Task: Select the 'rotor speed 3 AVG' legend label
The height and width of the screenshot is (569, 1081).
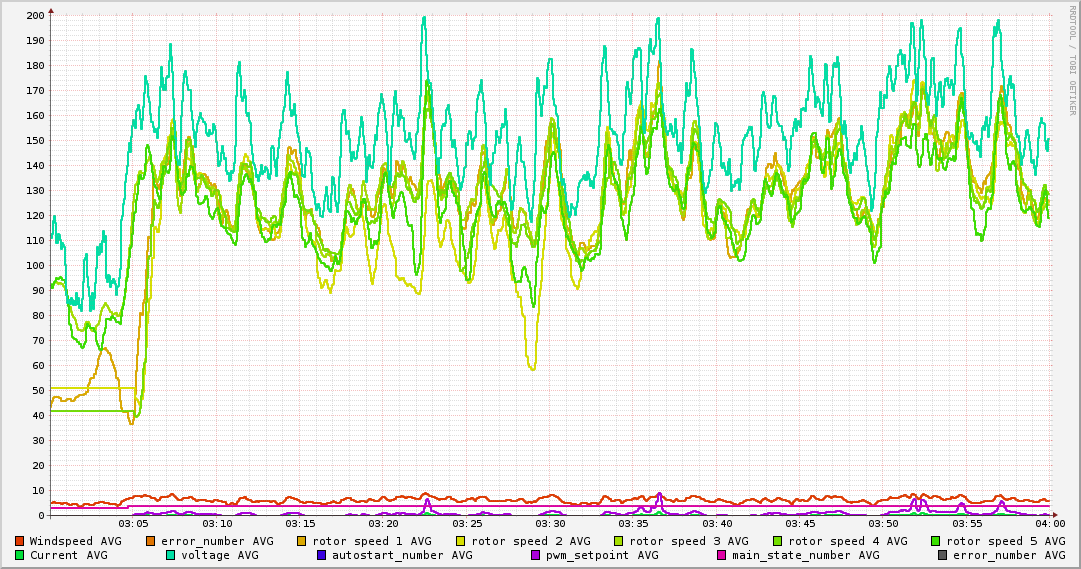Action: (x=689, y=542)
